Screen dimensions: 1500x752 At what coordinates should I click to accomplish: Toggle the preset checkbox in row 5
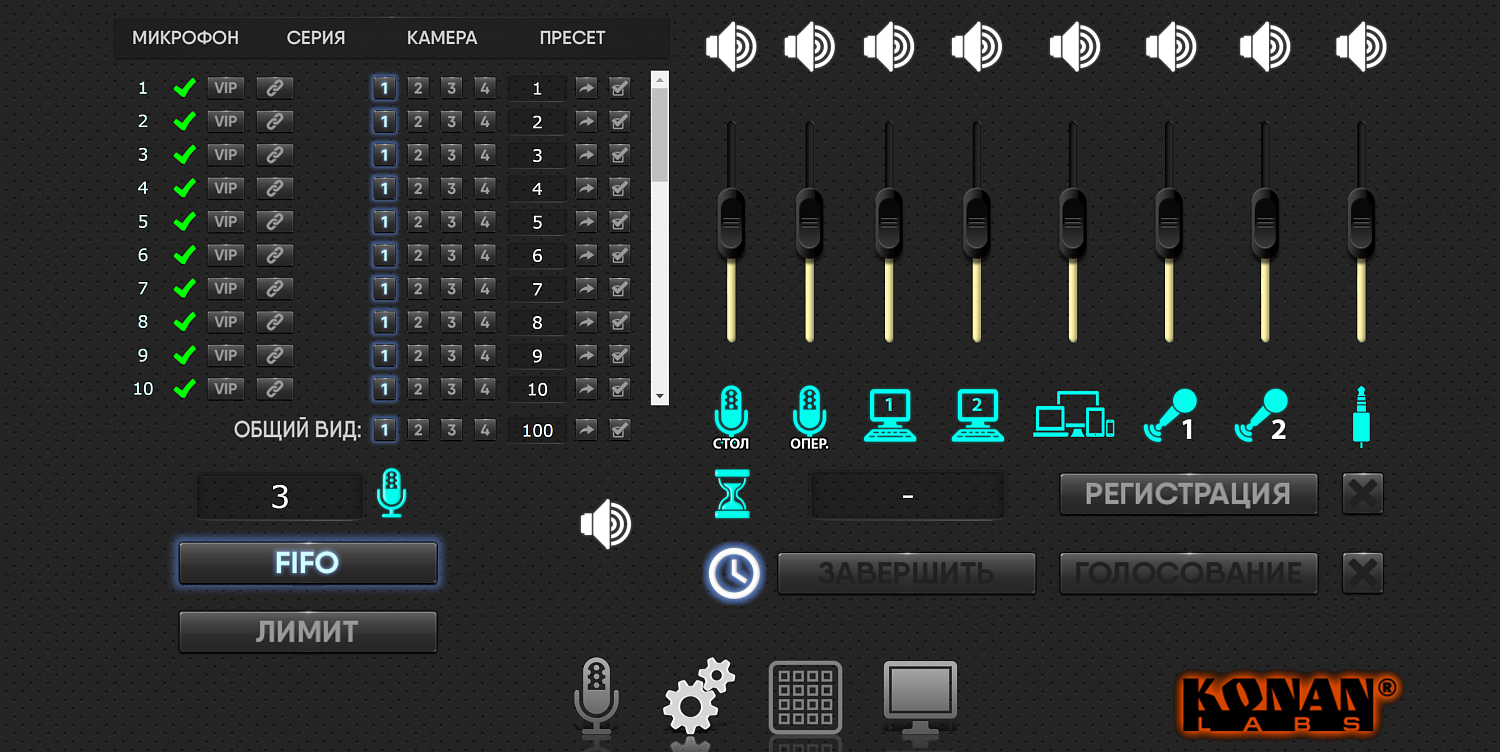[620, 222]
